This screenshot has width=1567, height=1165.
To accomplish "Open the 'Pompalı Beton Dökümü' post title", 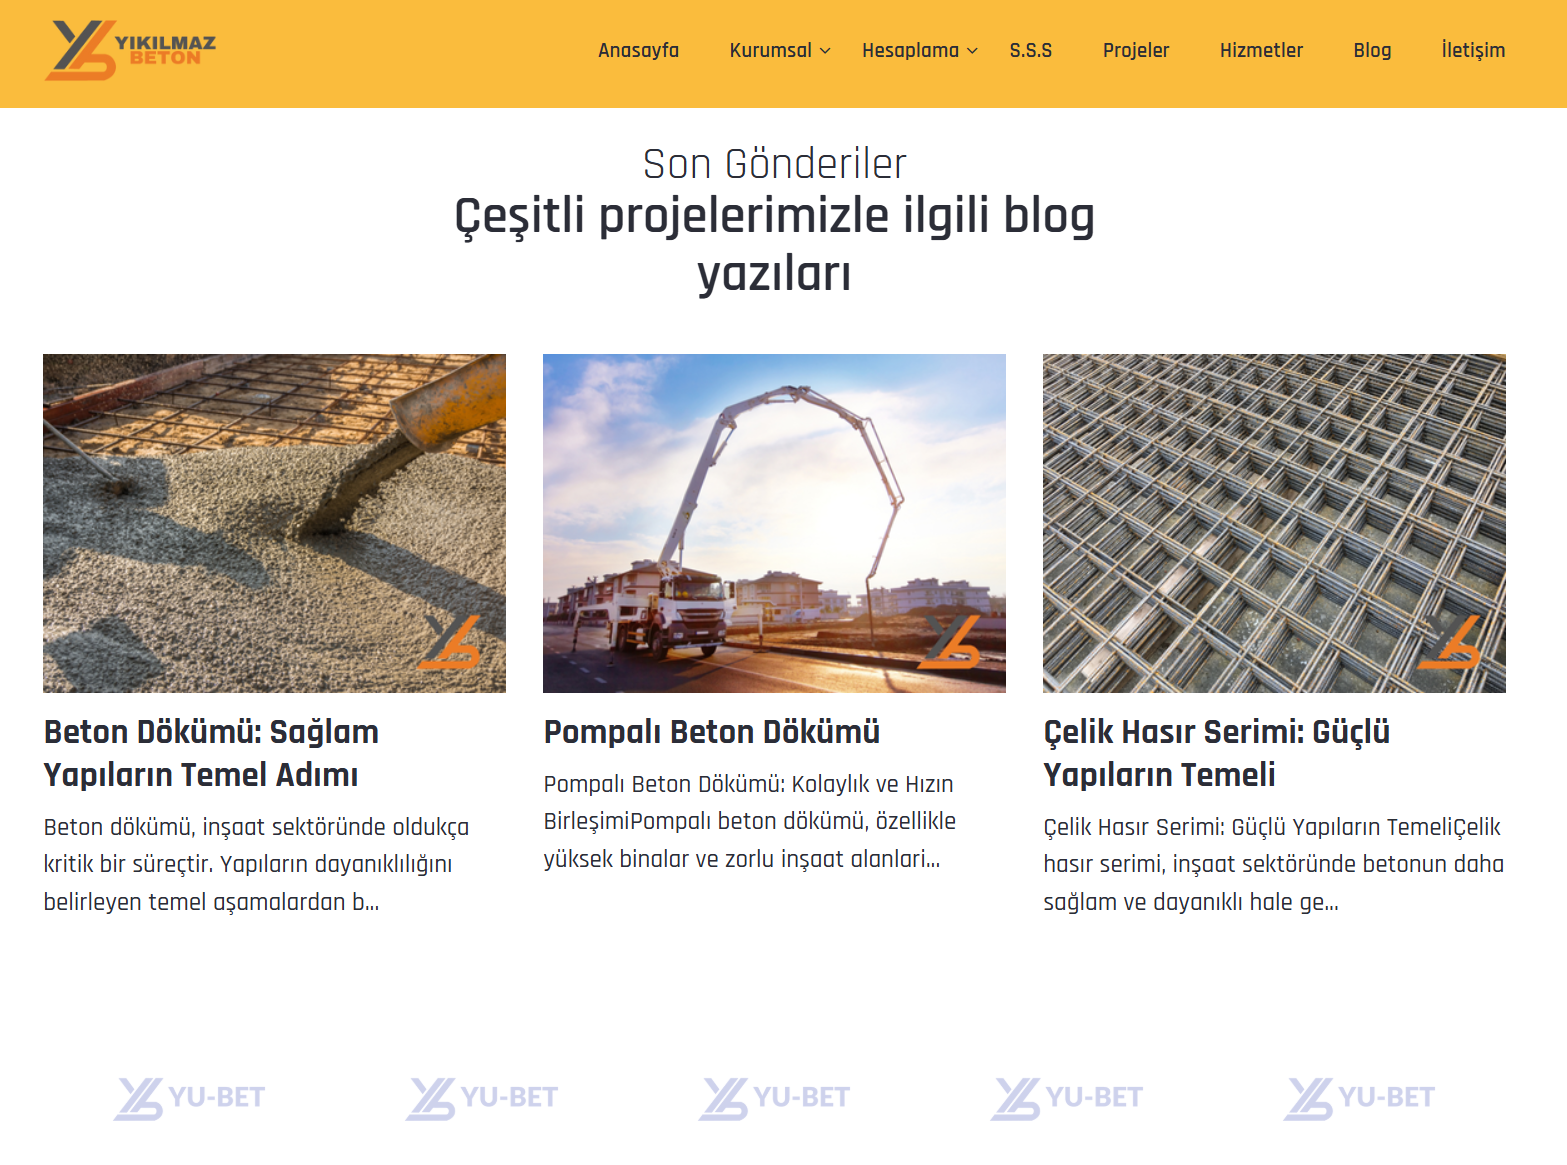I will 712,732.
